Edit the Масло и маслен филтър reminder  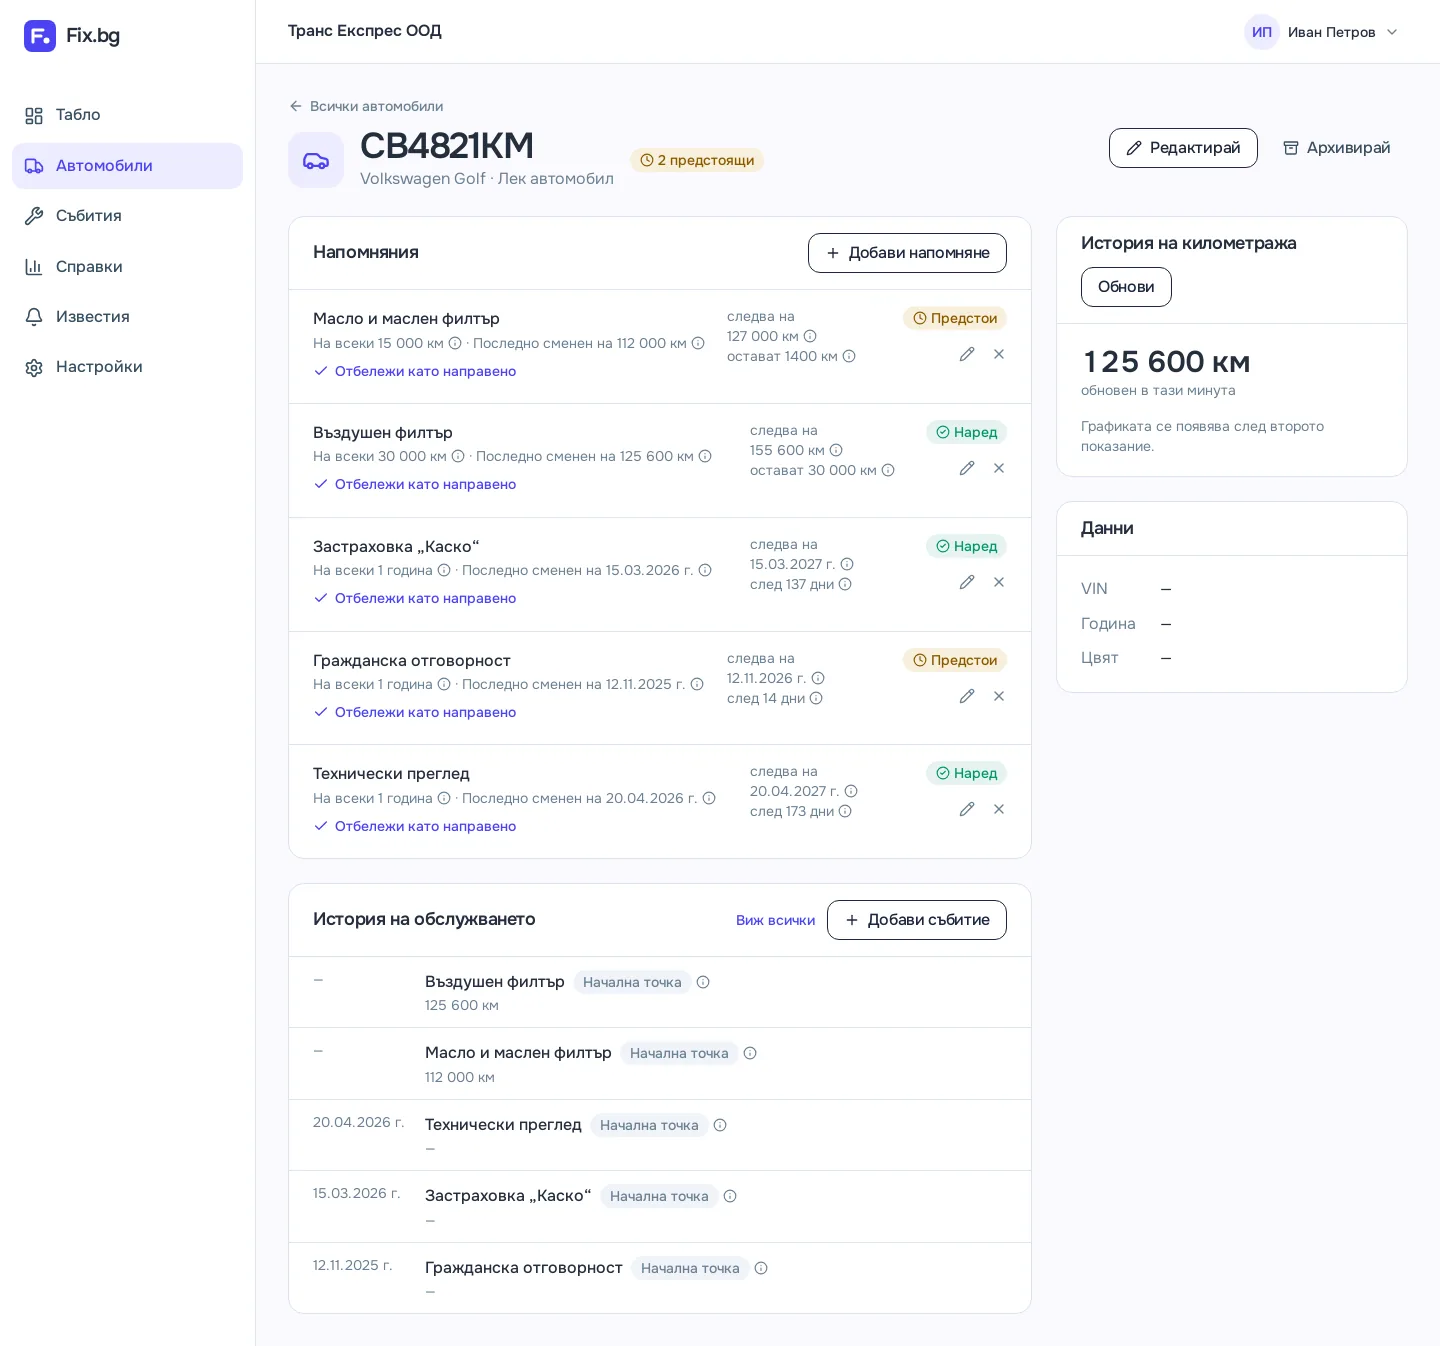(967, 354)
